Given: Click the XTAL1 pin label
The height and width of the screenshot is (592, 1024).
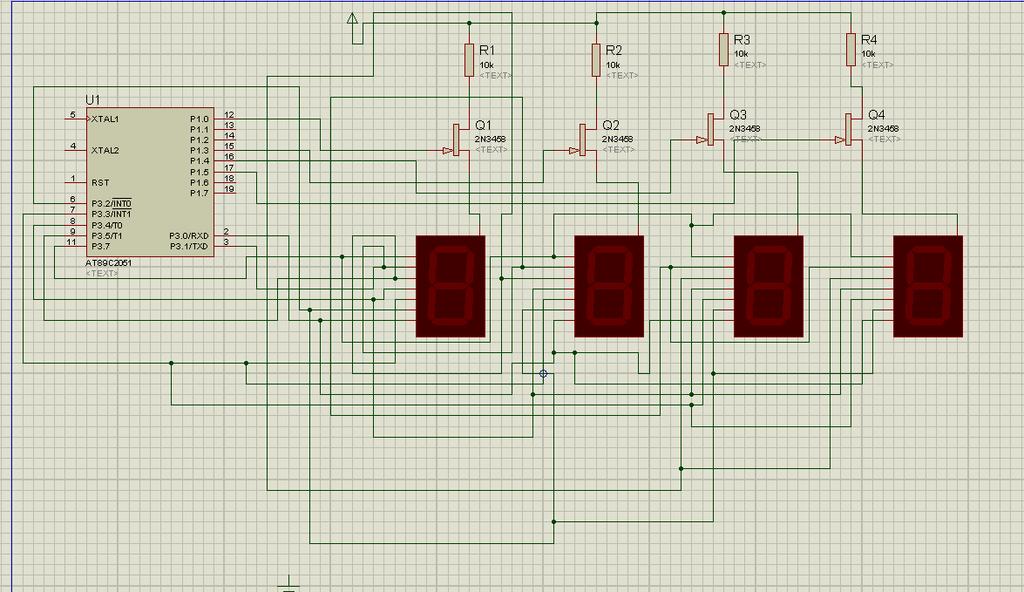Looking at the screenshot, I should point(105,119).
